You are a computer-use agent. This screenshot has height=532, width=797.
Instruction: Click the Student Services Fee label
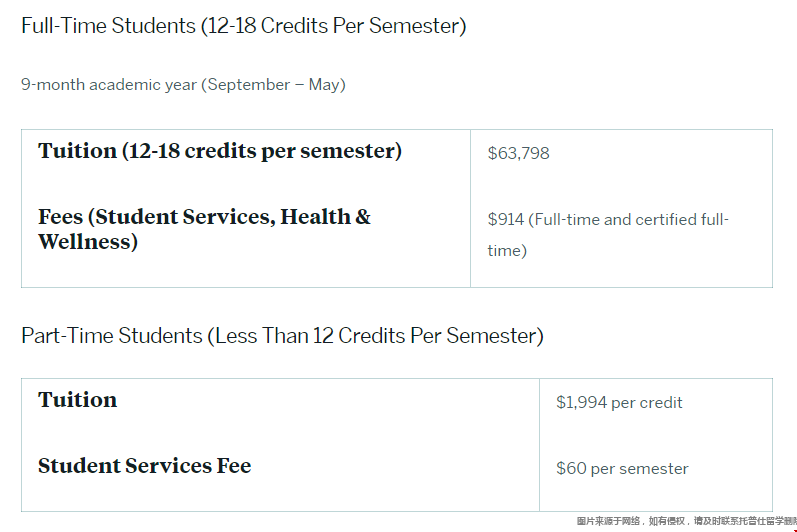[144, 466]
